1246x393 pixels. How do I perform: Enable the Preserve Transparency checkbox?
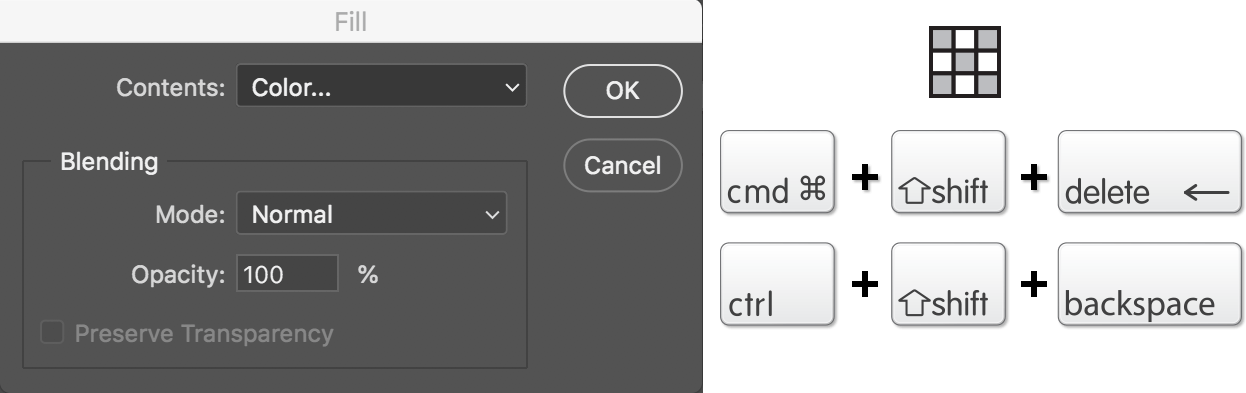point(51,333)
